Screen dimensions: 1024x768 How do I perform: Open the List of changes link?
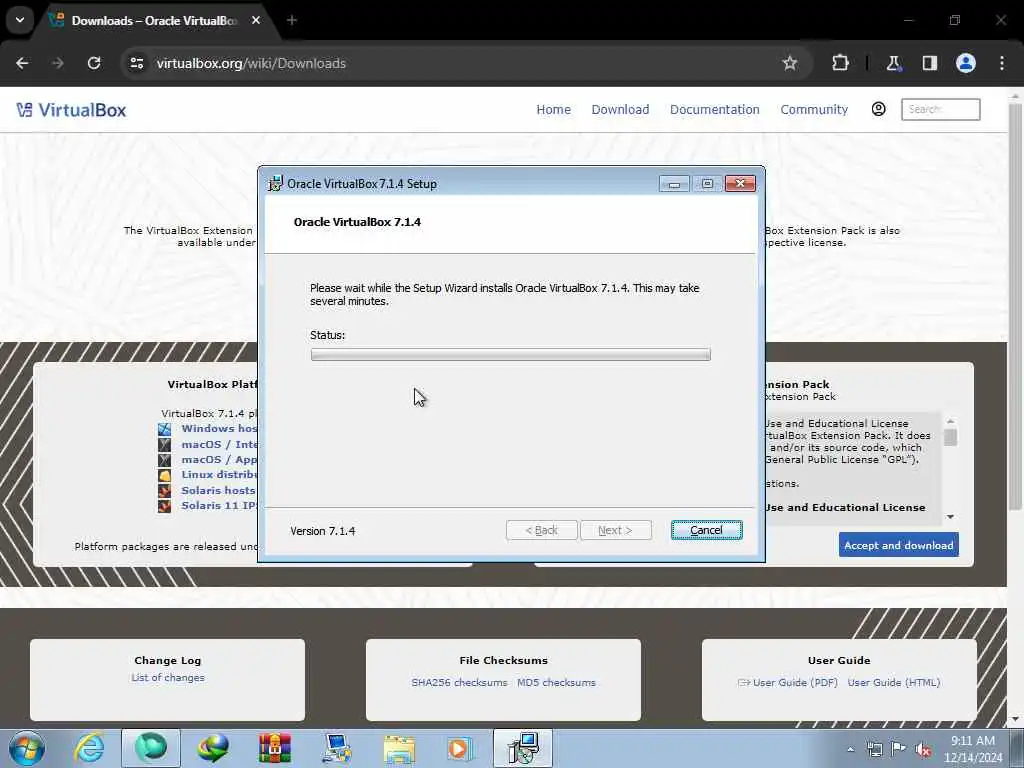click(x=168, y=678)
